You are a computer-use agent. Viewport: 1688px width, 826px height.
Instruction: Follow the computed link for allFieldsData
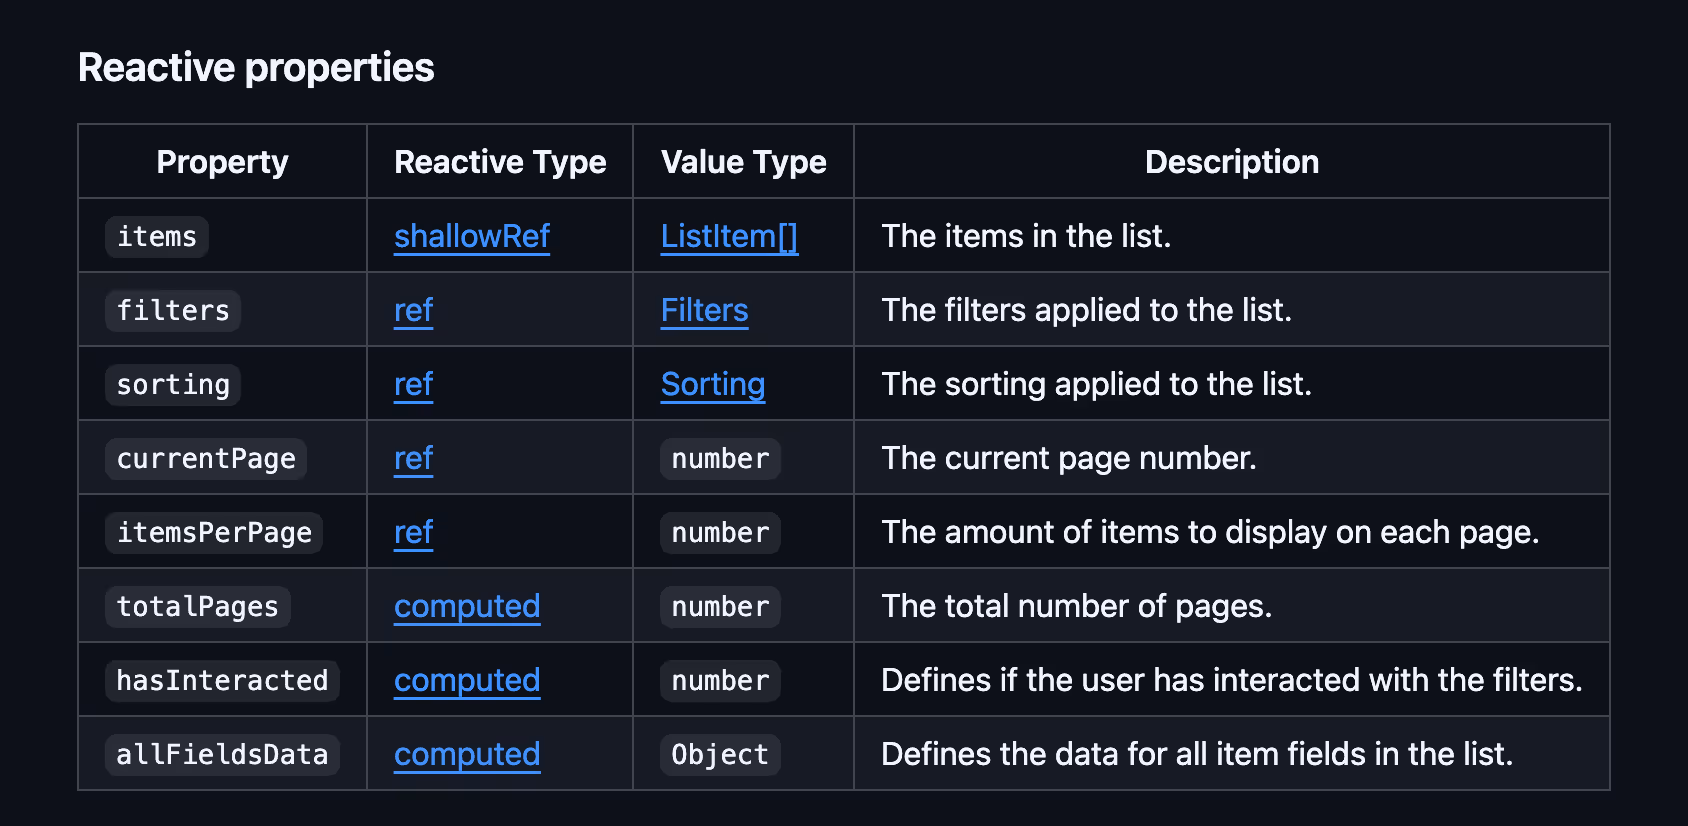click(467, 754)
